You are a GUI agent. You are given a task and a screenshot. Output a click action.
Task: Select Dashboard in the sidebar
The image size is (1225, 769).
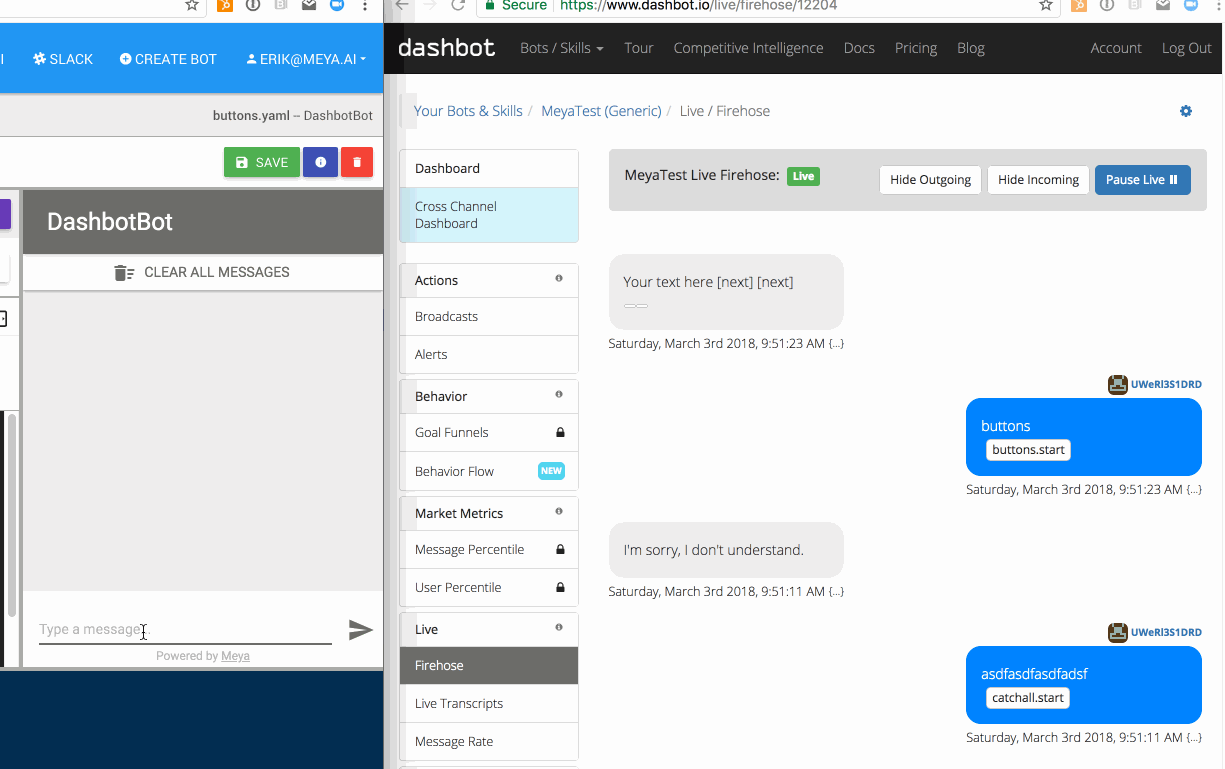point(489,169)
